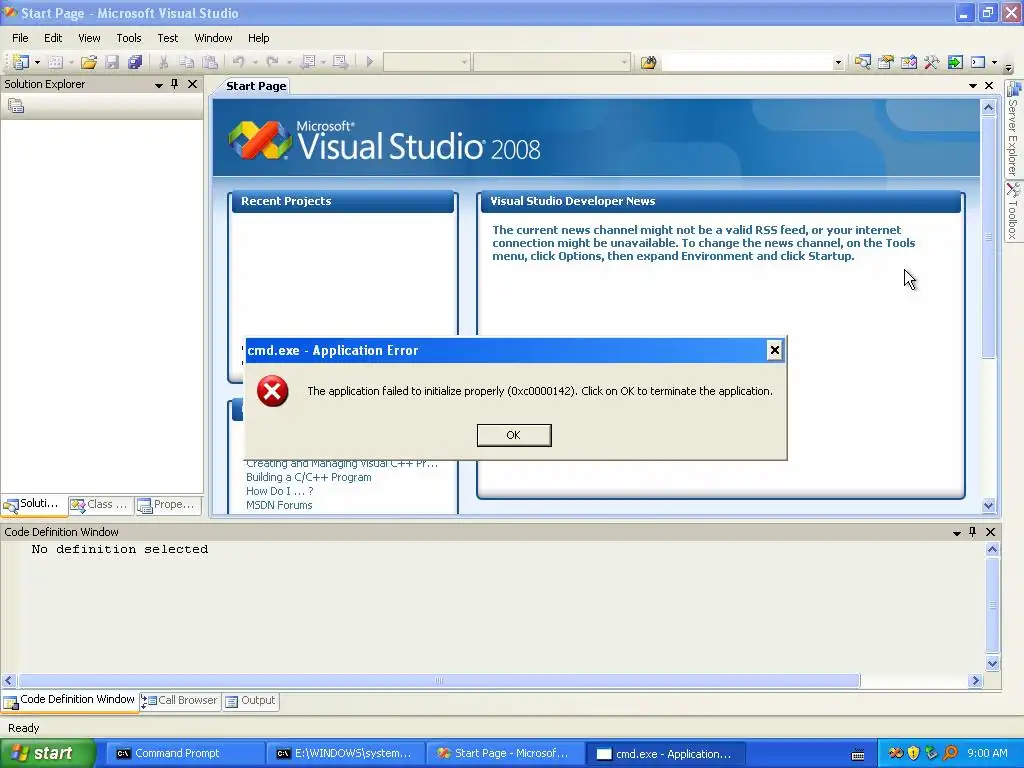Open the Code Definition Window position dropdown

click(x=957, y=533)
